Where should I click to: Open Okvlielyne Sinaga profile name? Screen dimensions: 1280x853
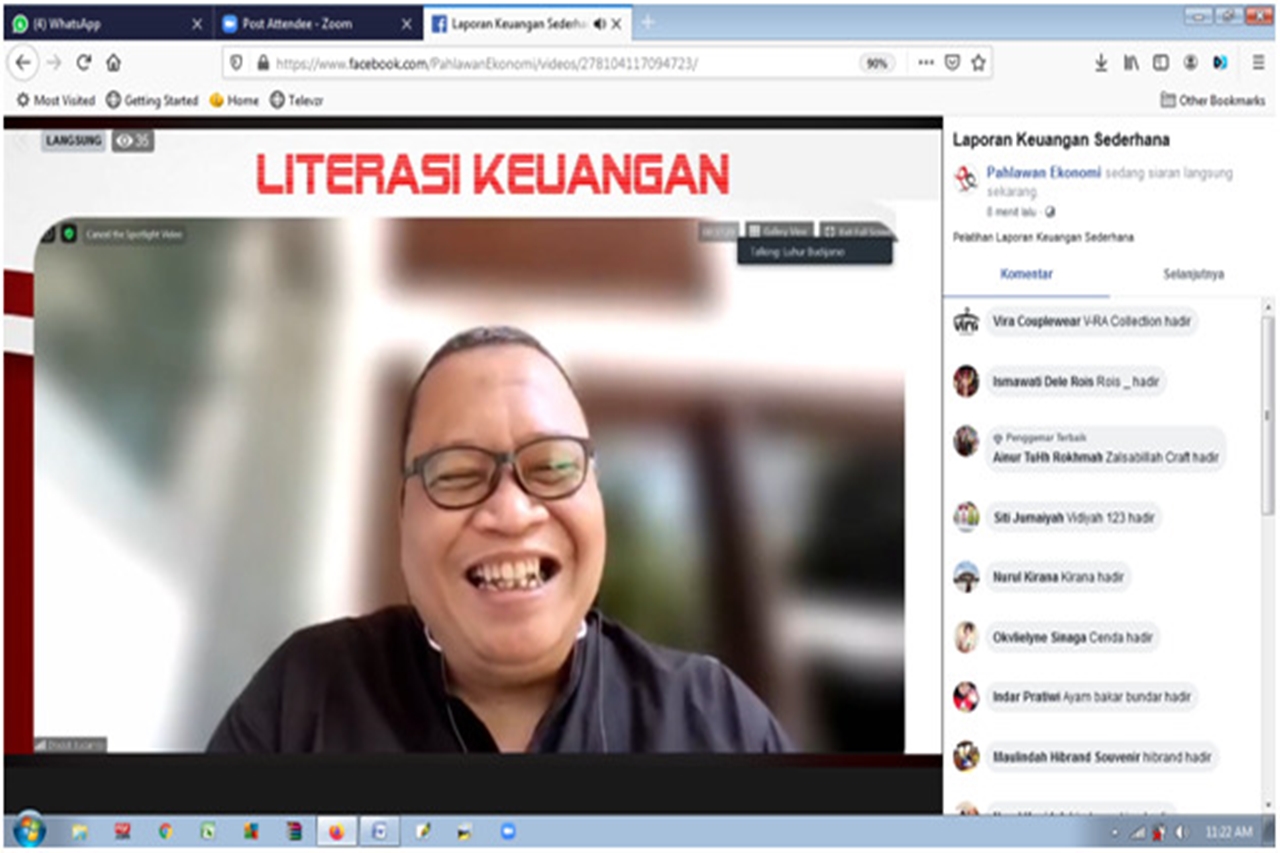[1040, 637]
